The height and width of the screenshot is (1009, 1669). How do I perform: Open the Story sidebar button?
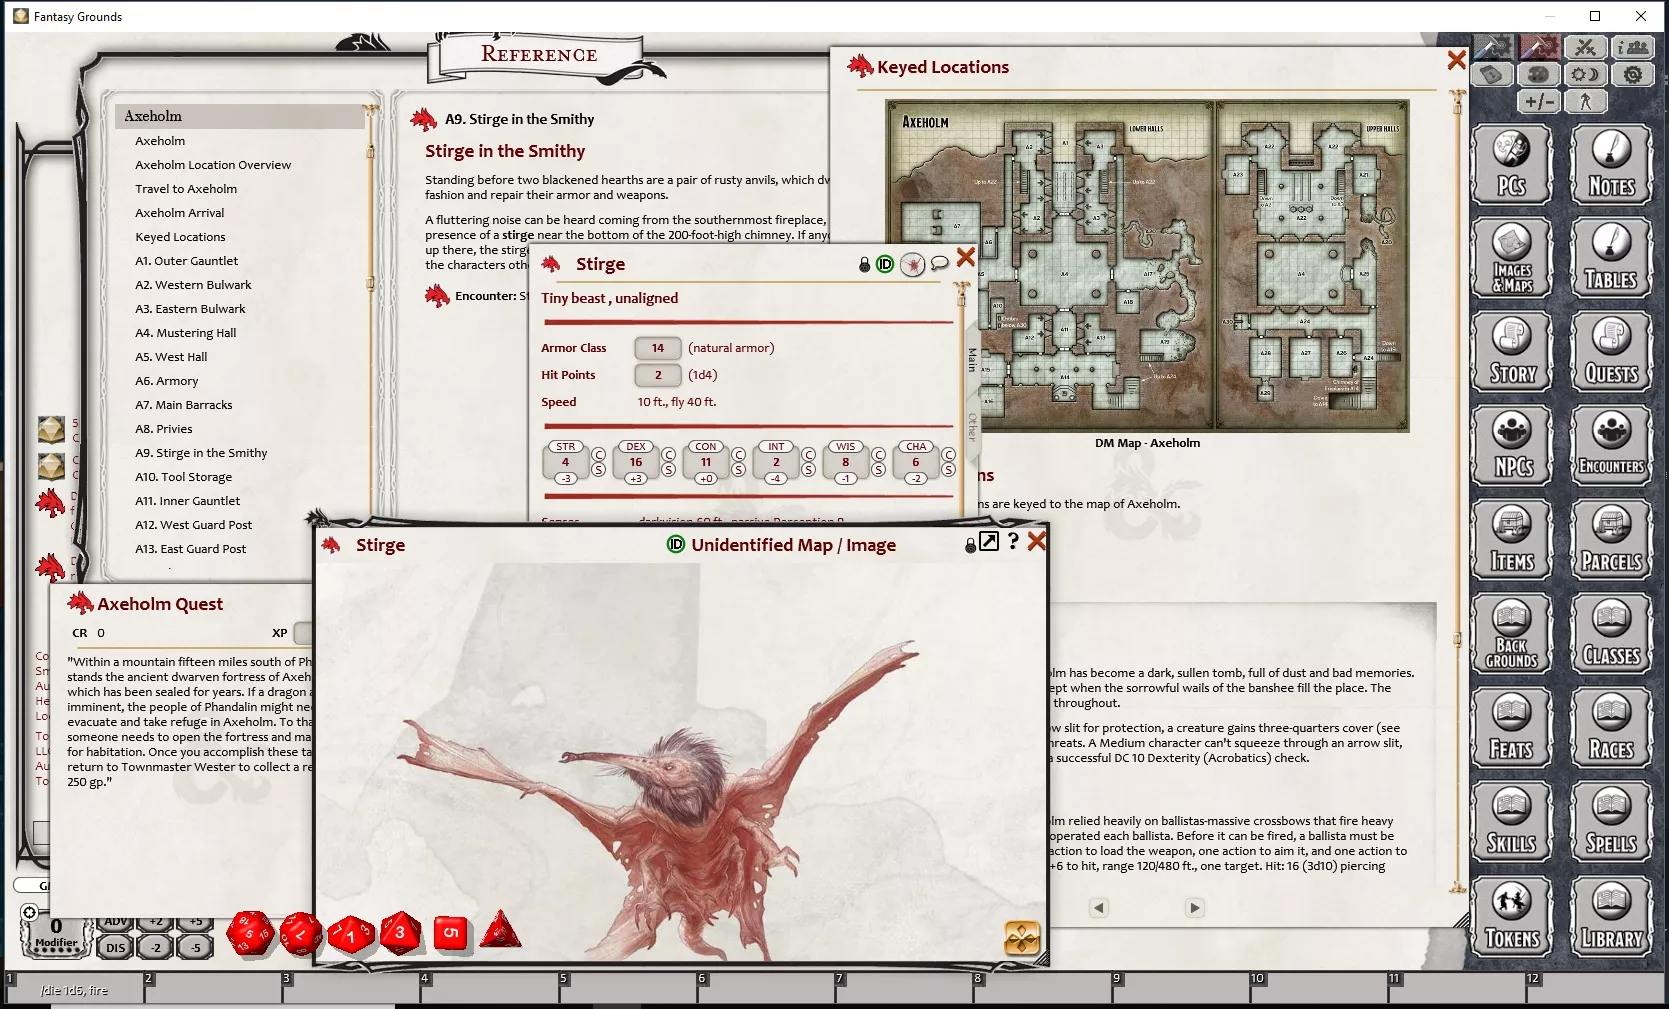(1511, 351)
